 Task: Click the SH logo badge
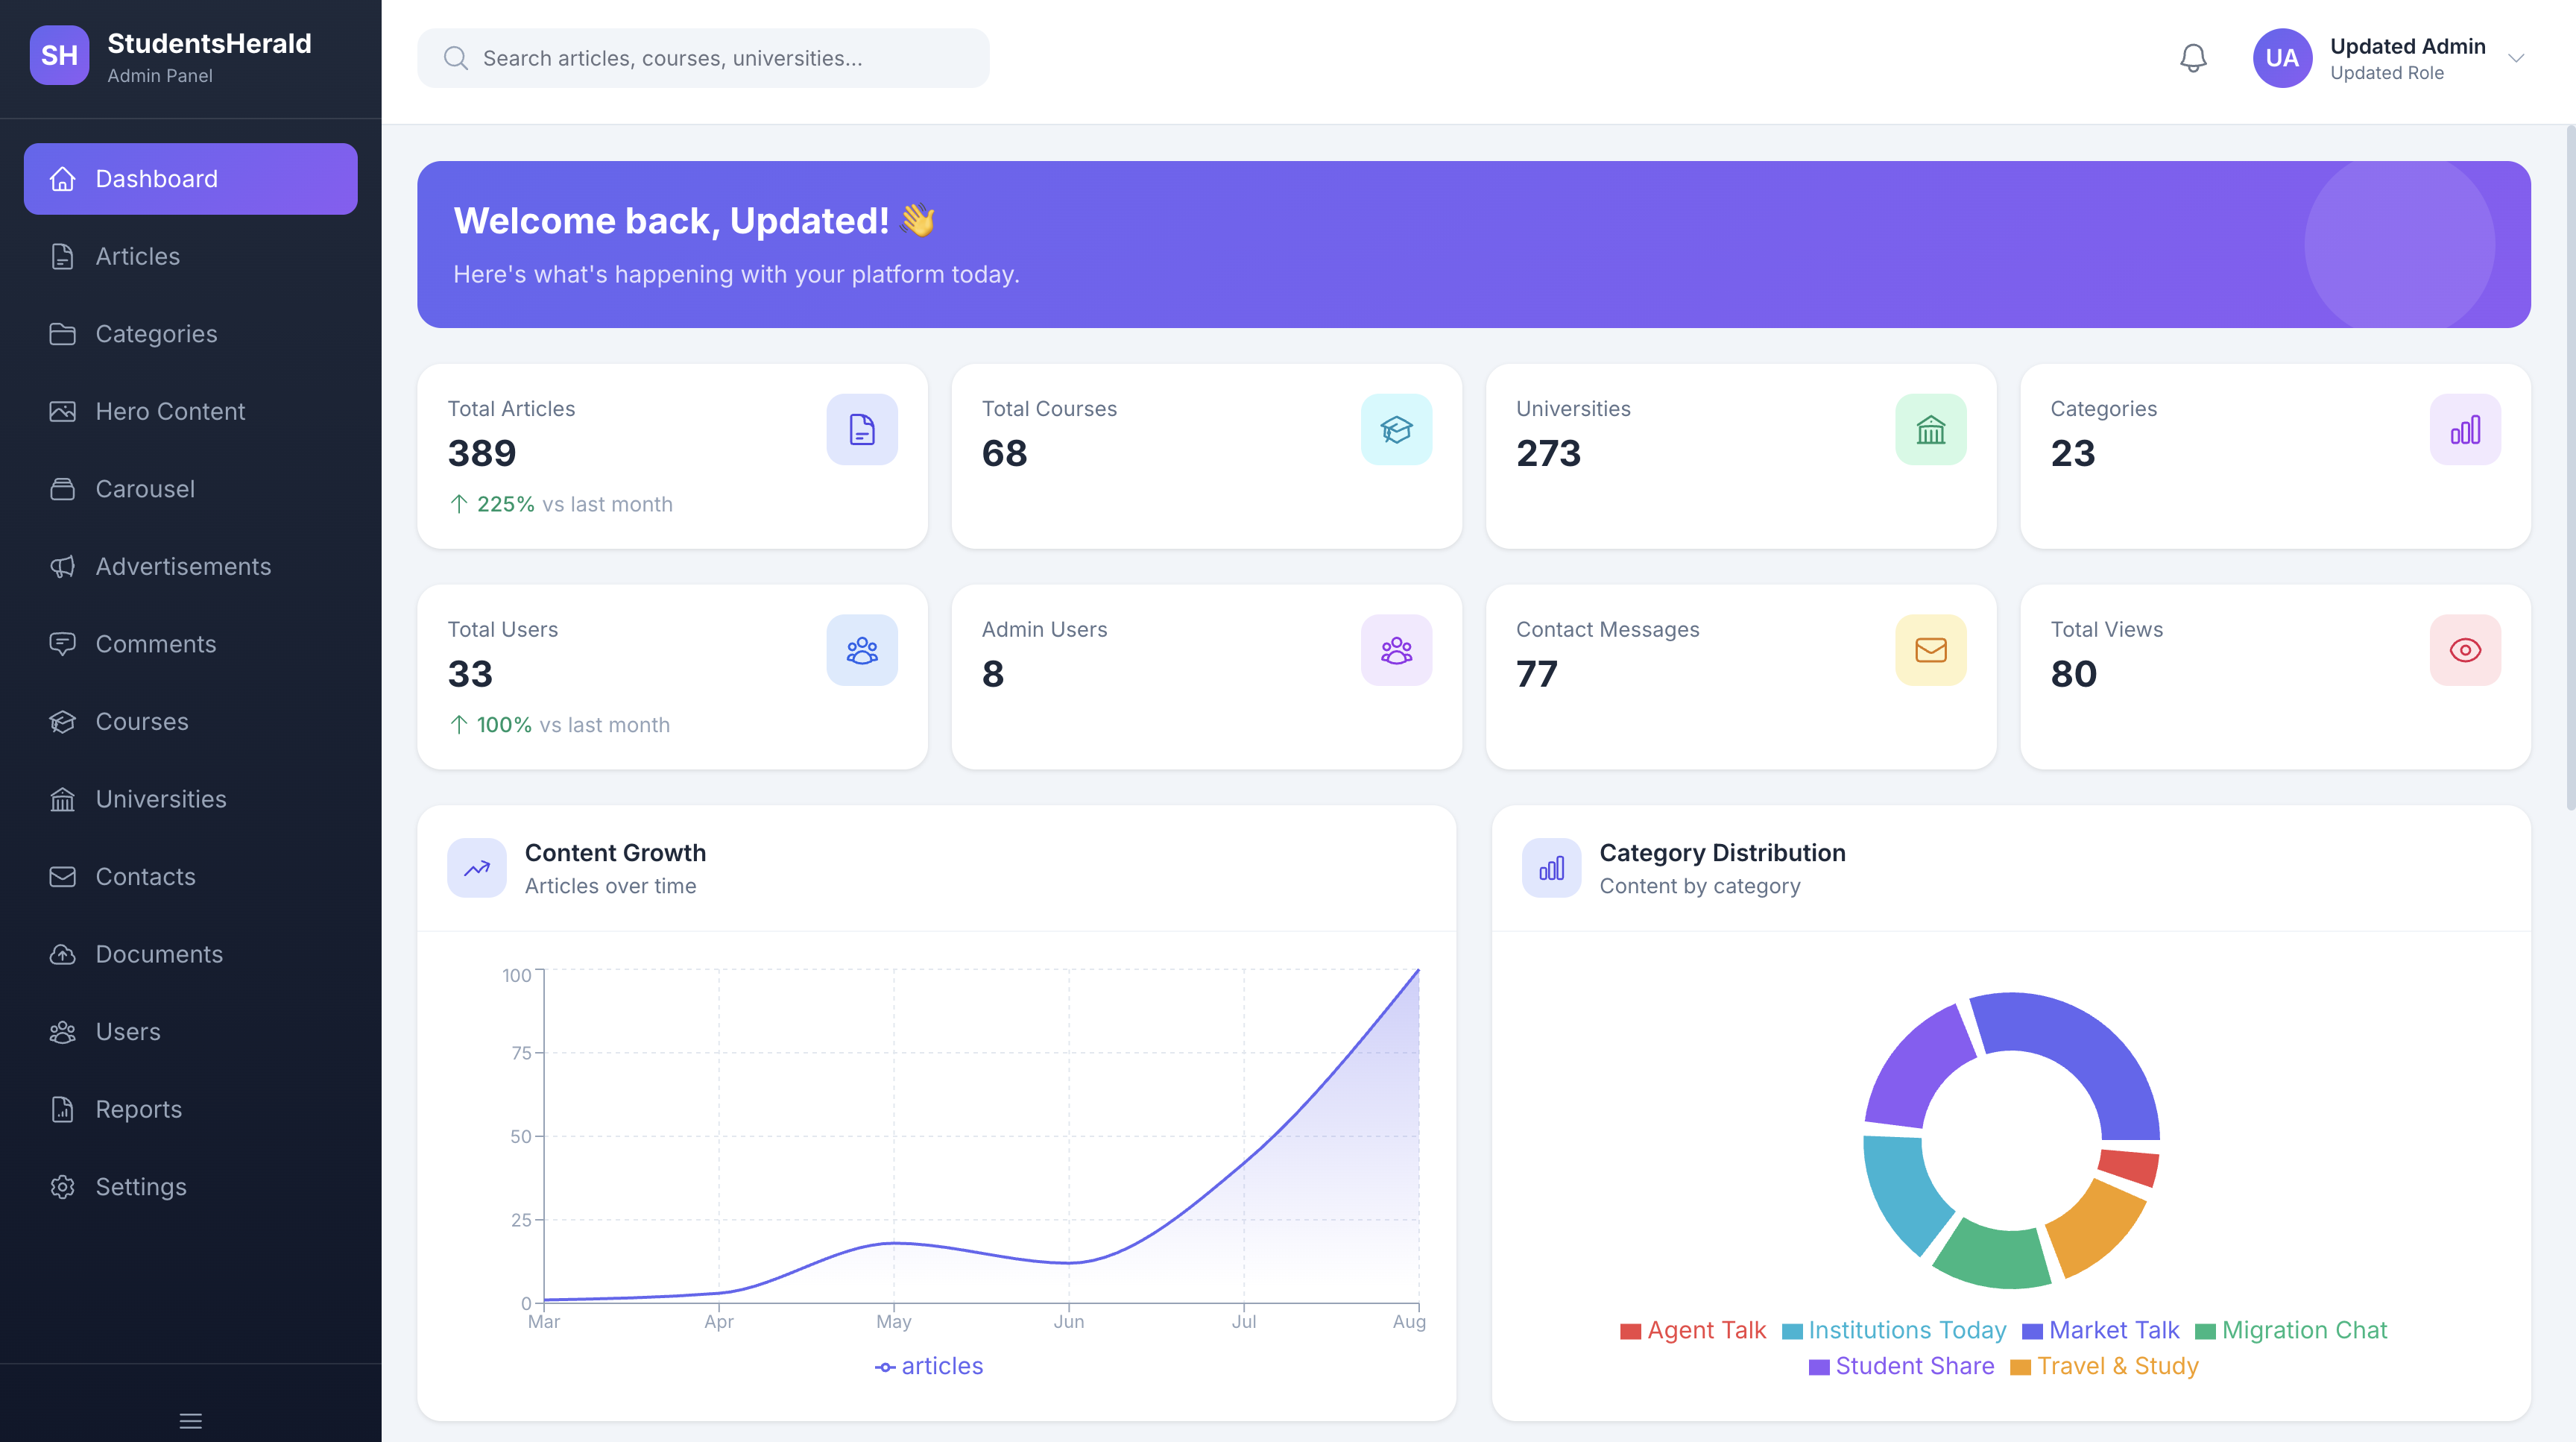59,56
